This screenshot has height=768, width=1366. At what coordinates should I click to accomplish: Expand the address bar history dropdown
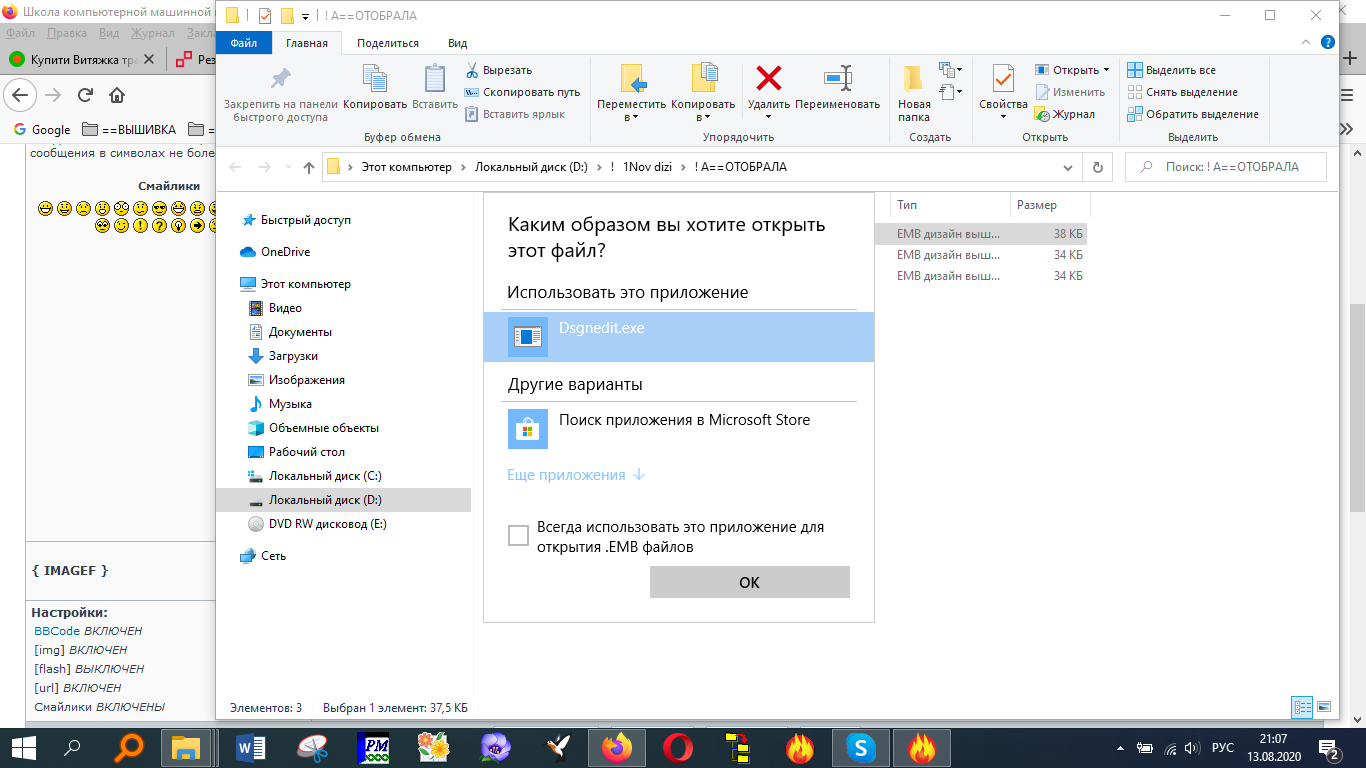(x=1067, y=168)
